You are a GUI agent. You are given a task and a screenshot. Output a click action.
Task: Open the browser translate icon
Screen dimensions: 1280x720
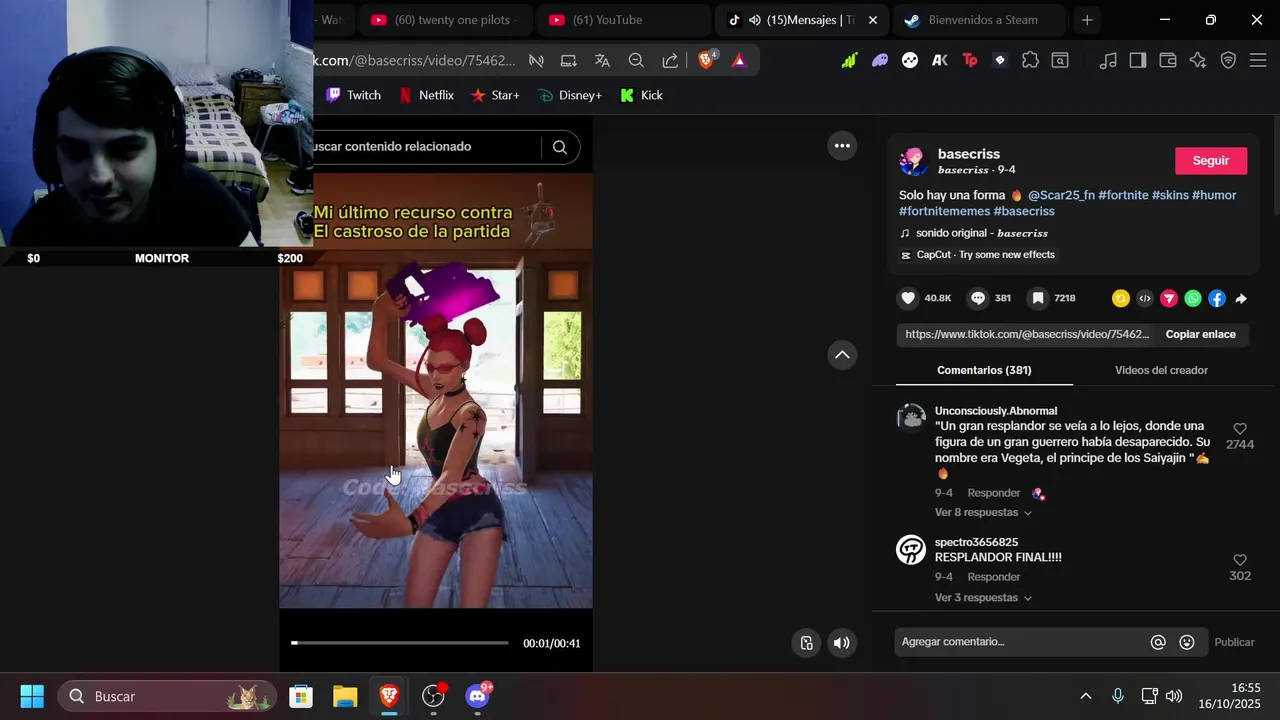click(602, 60)
